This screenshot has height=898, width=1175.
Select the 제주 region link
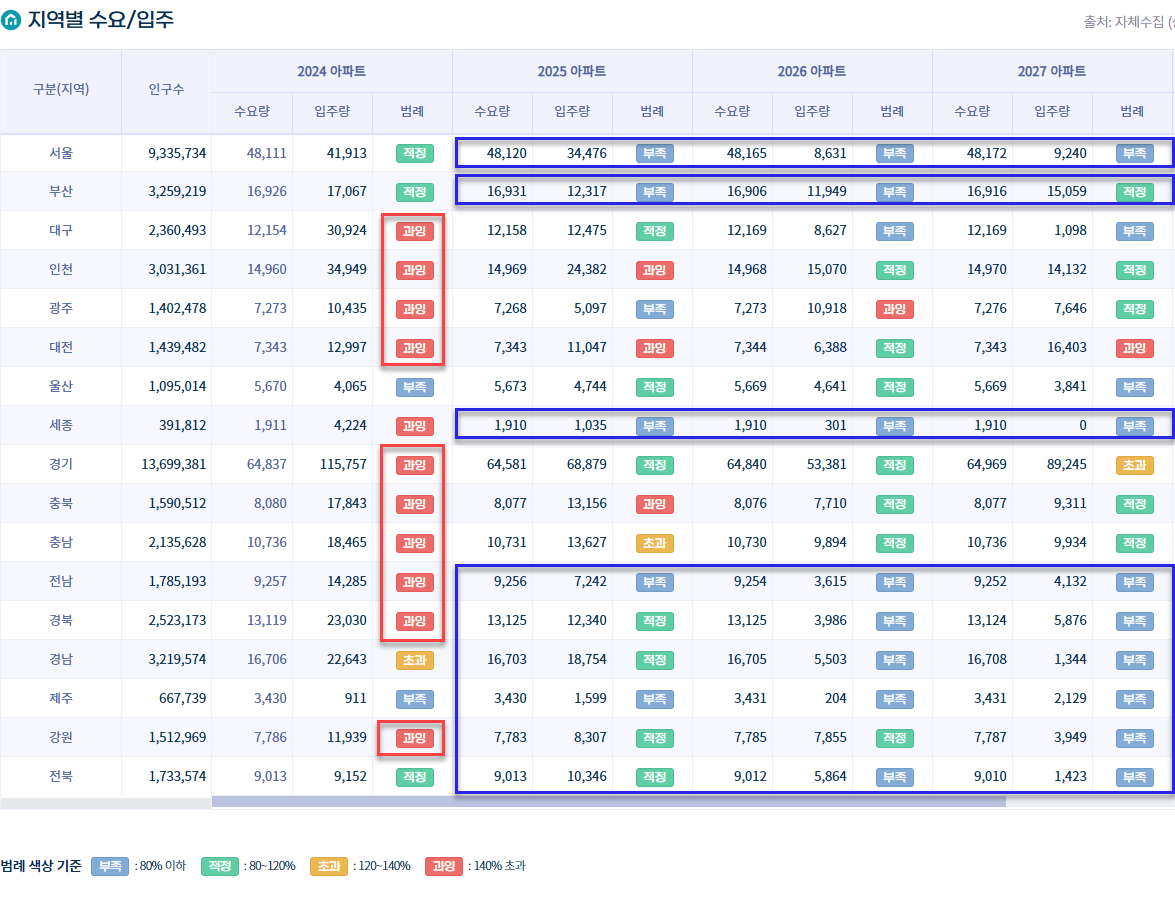tap(61, 698)
